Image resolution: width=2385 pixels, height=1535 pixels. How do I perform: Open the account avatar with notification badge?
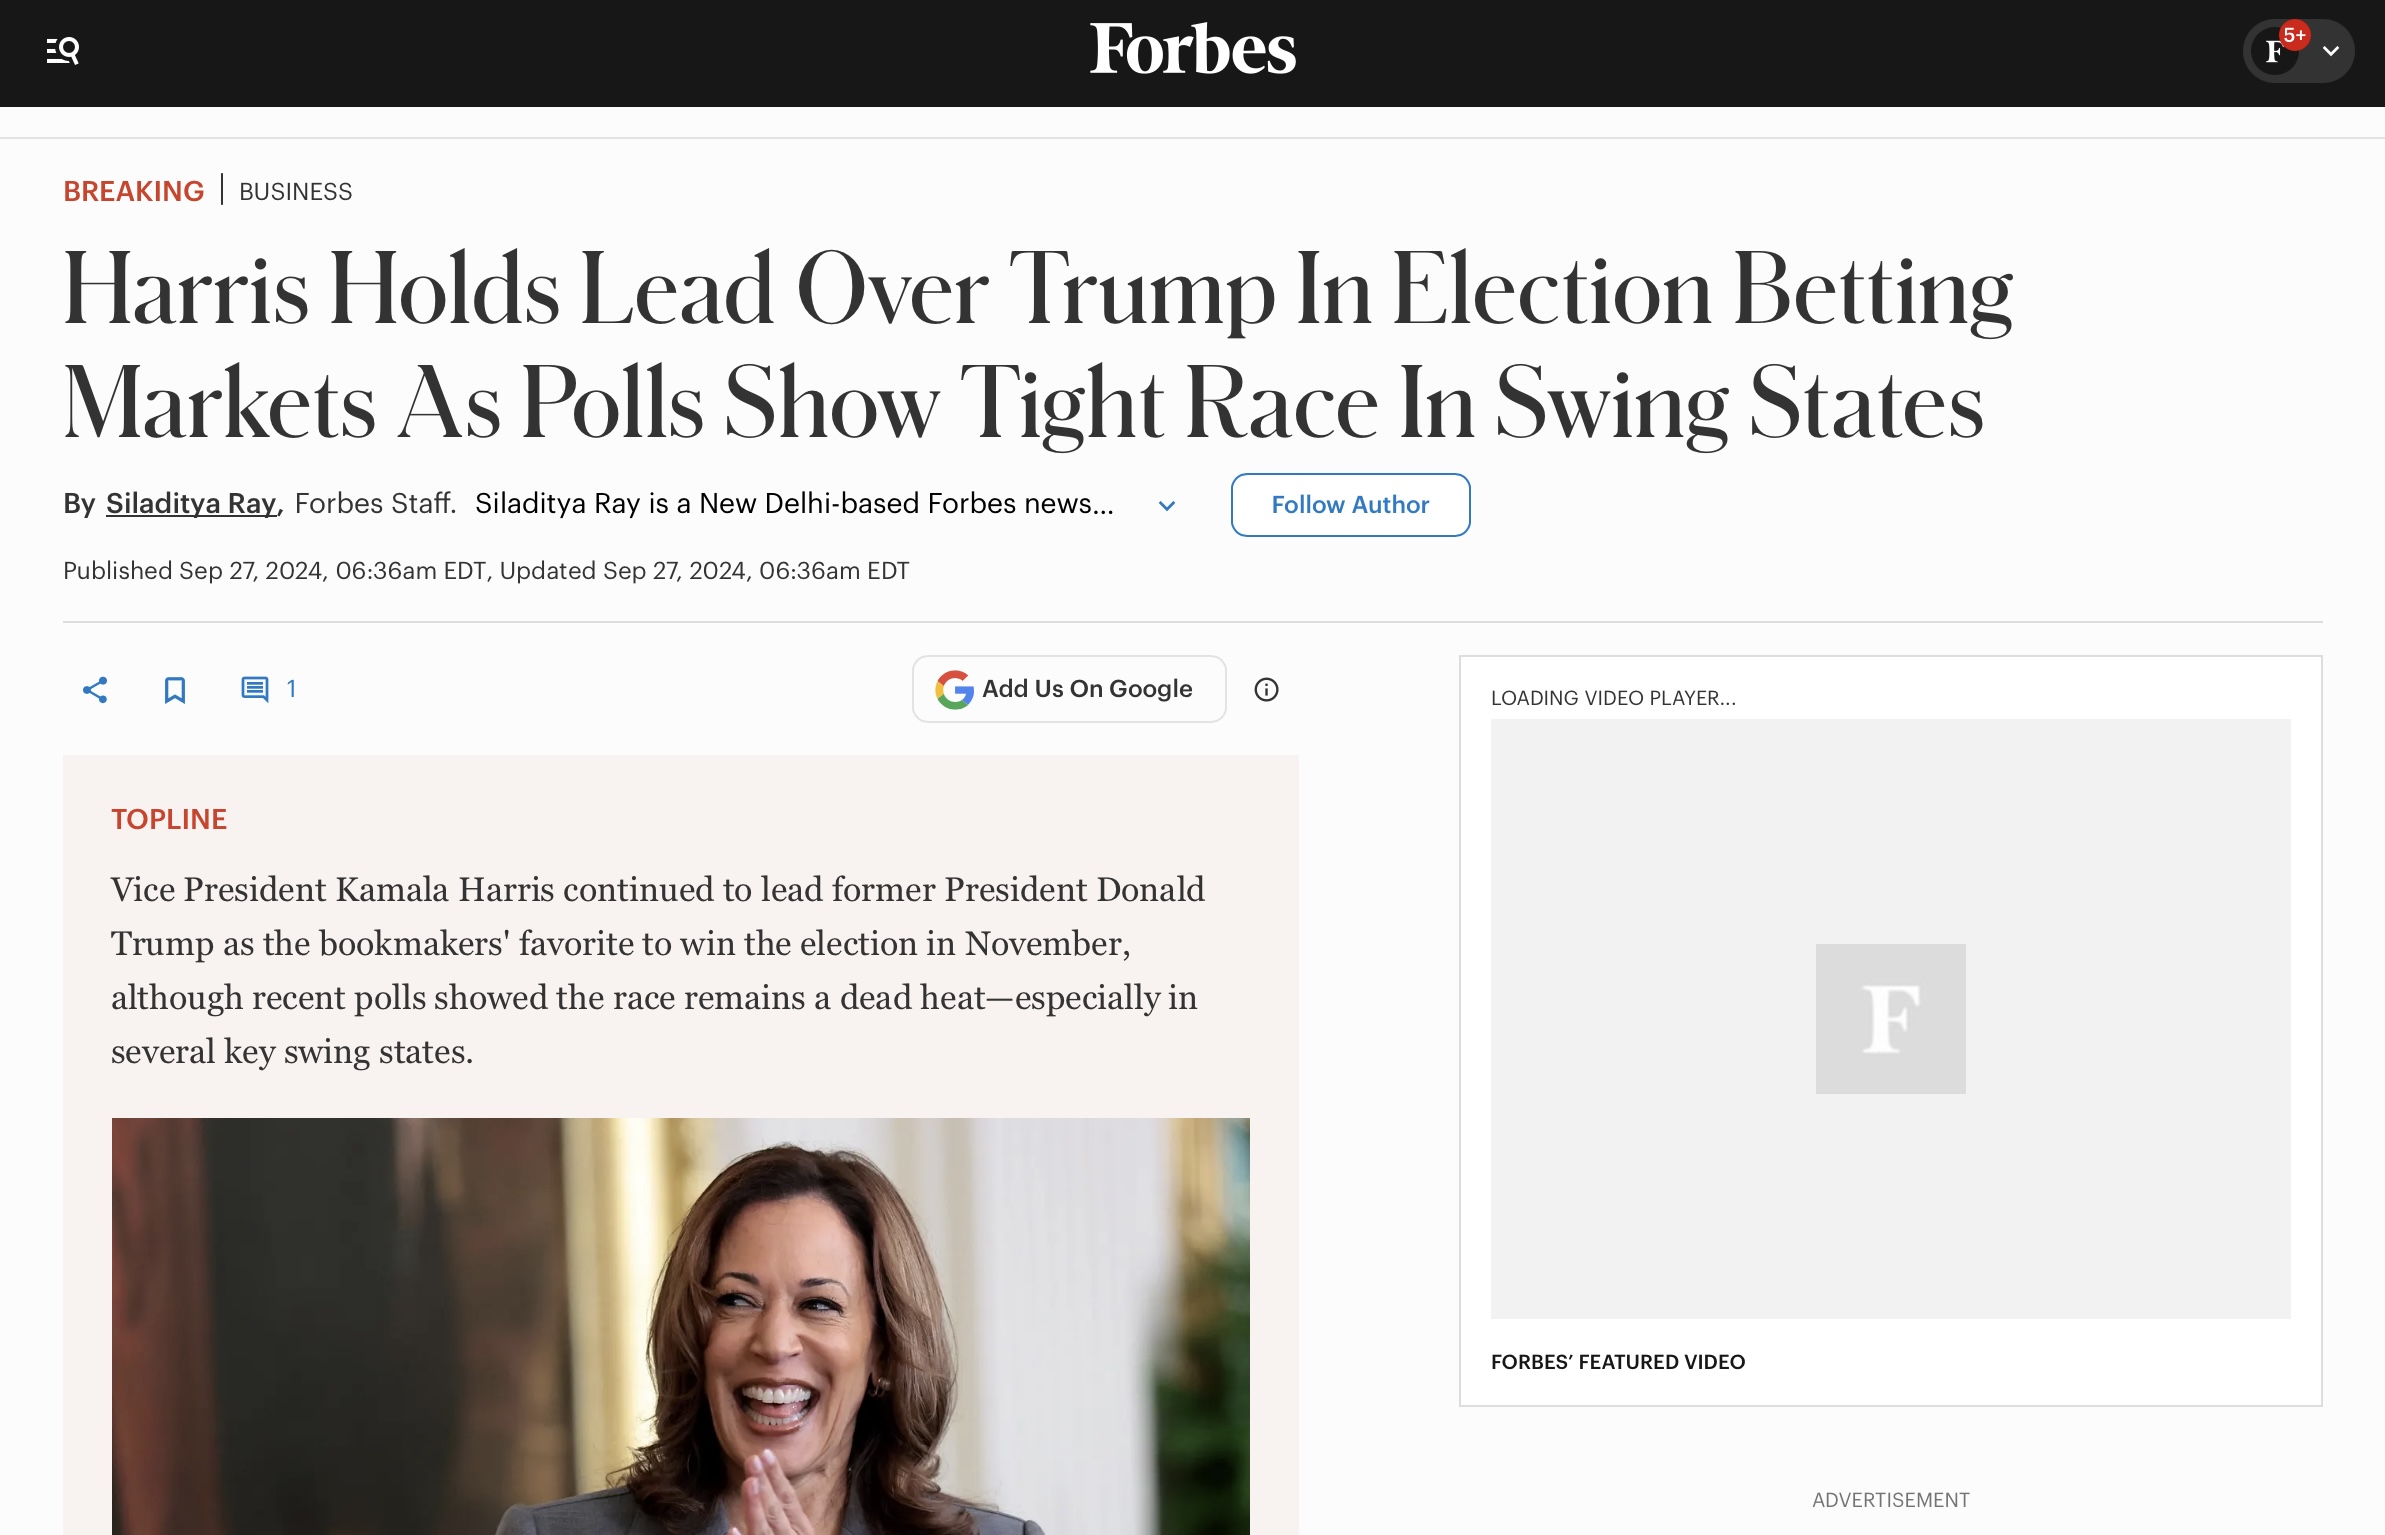point(2277,50)
